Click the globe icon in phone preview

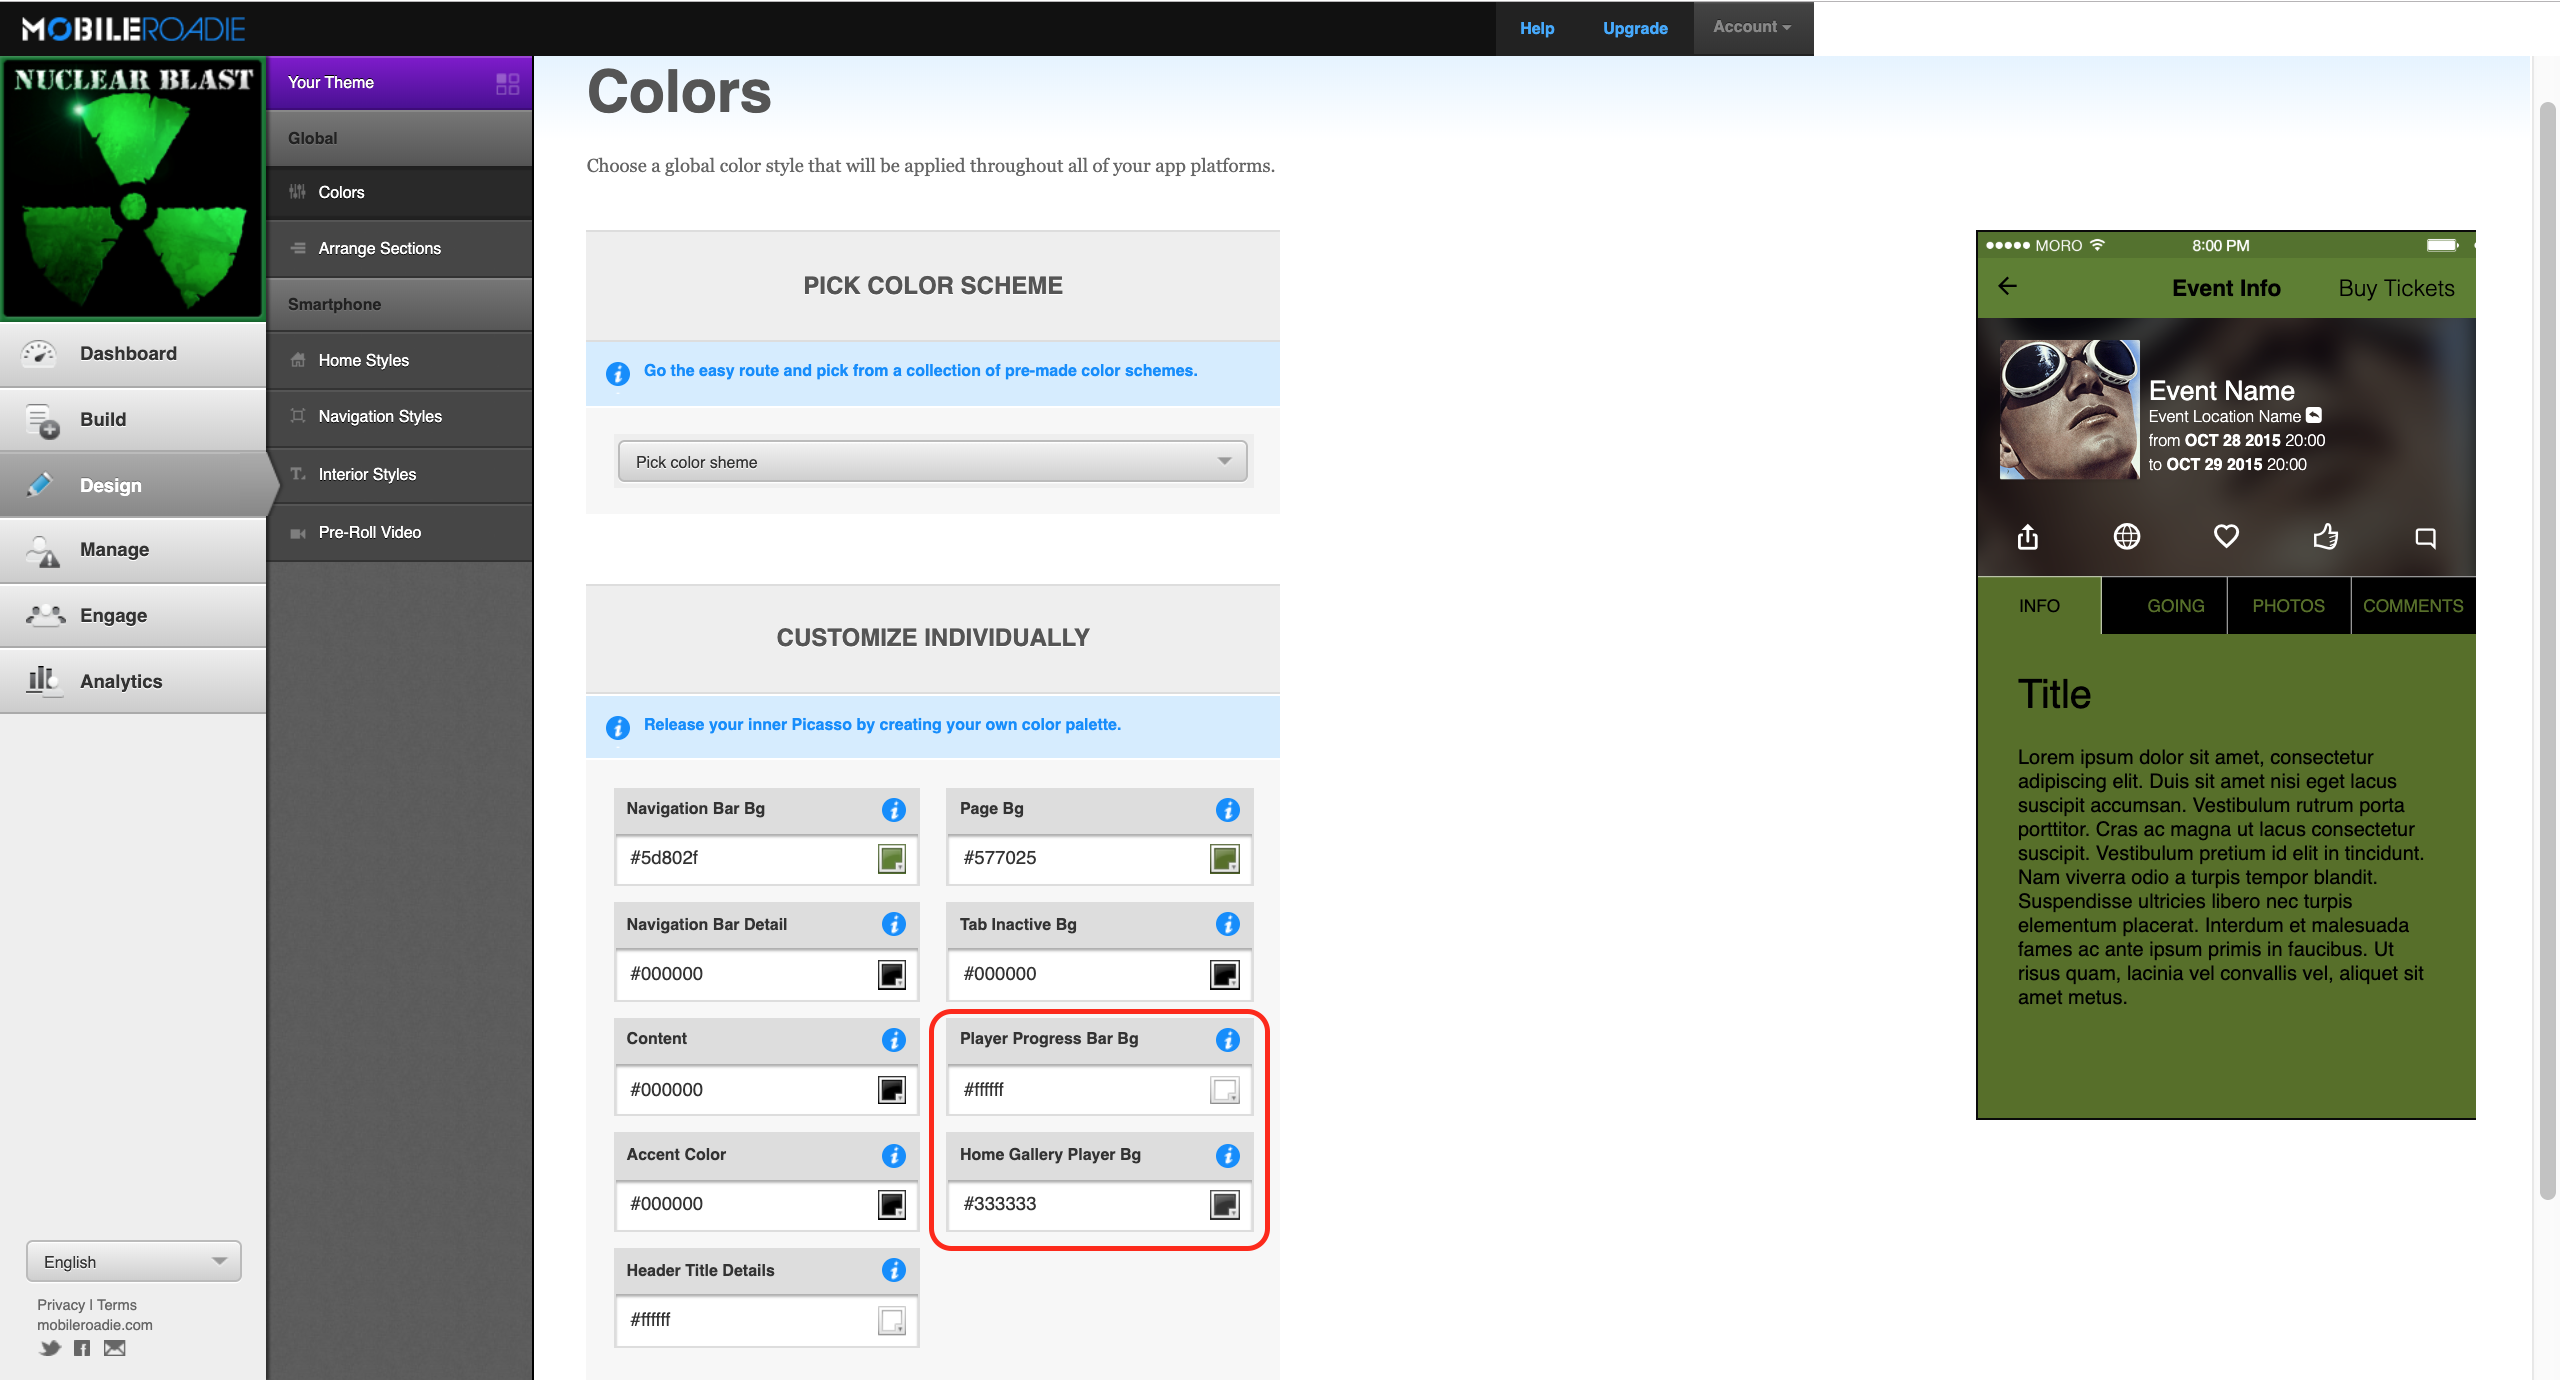tap(2126, 537)
